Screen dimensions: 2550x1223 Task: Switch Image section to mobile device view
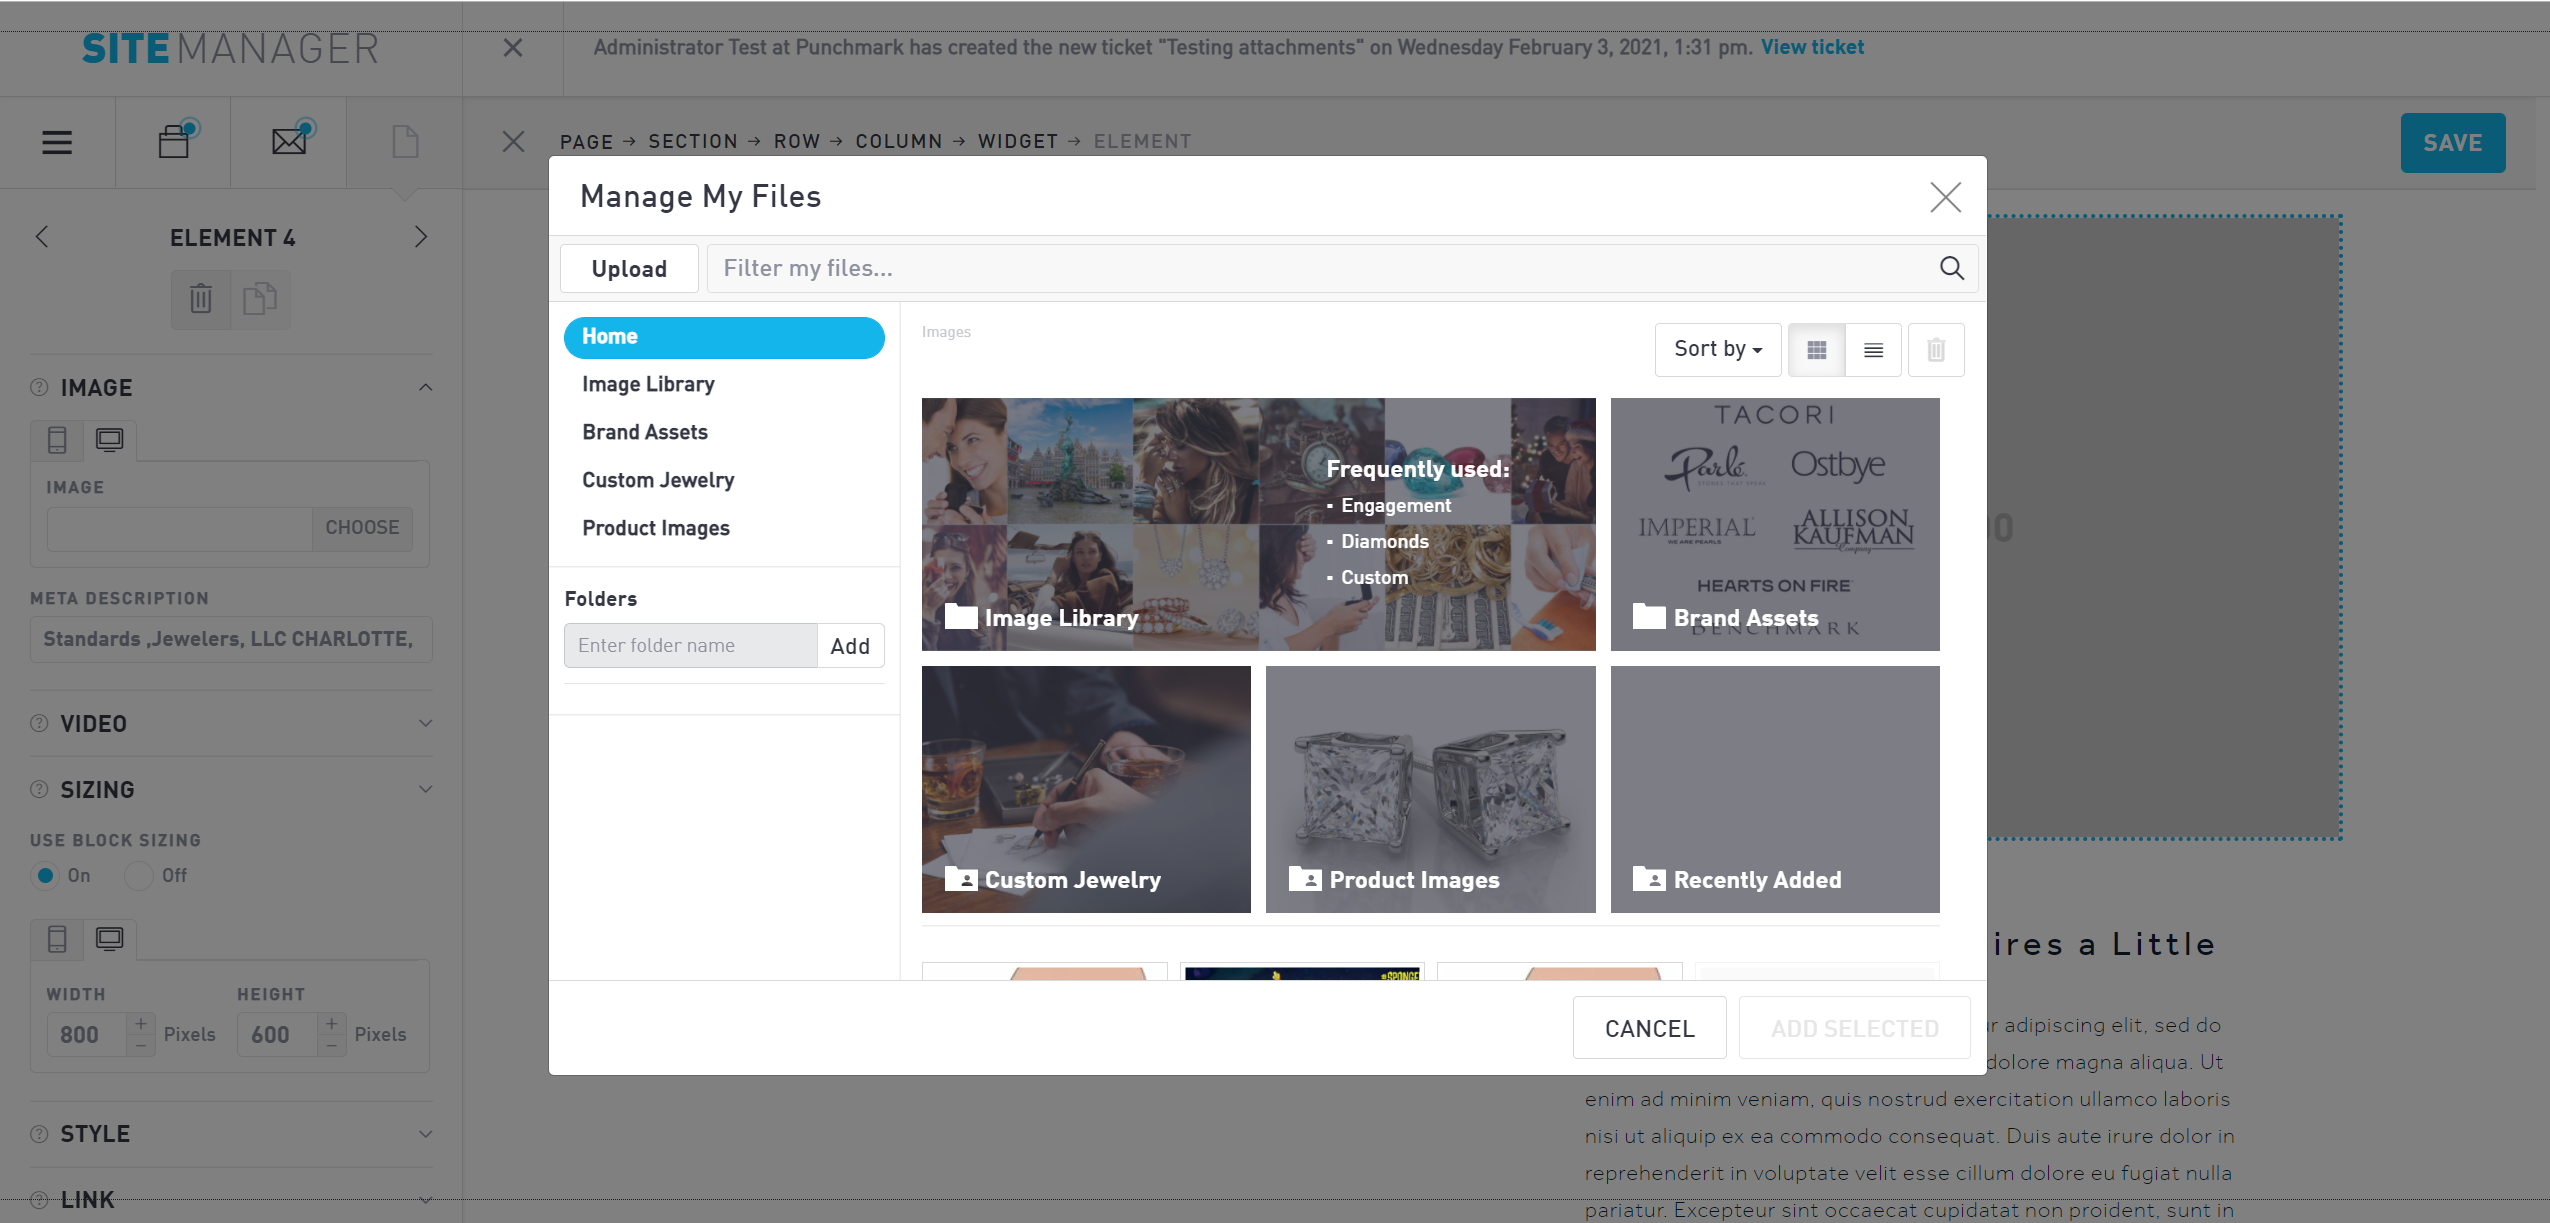57,440
